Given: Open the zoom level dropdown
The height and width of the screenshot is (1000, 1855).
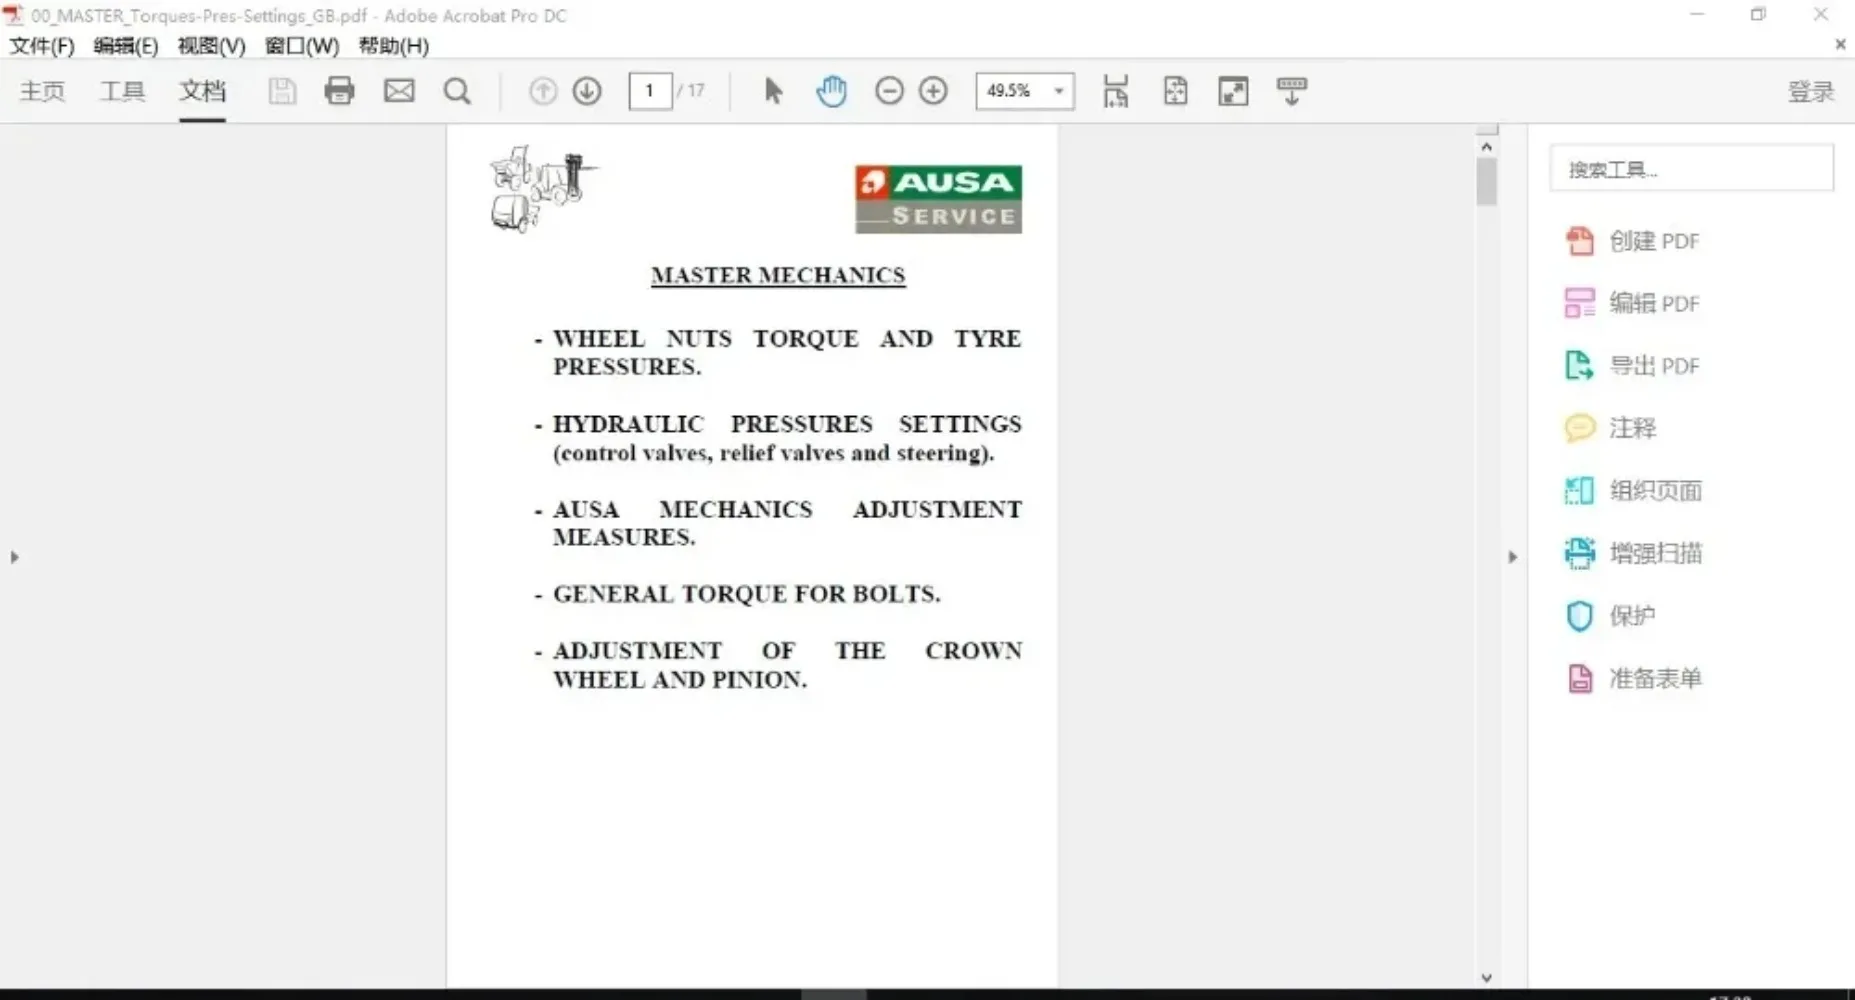Looking at the screenshot, I should pos(1058,91).
